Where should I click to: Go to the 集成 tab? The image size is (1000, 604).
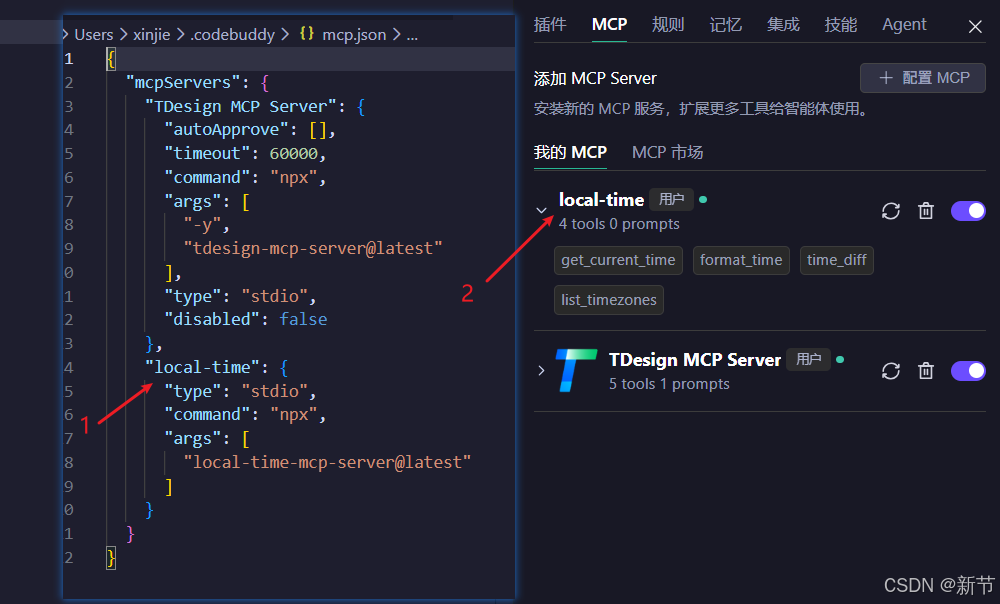point(783,25)
